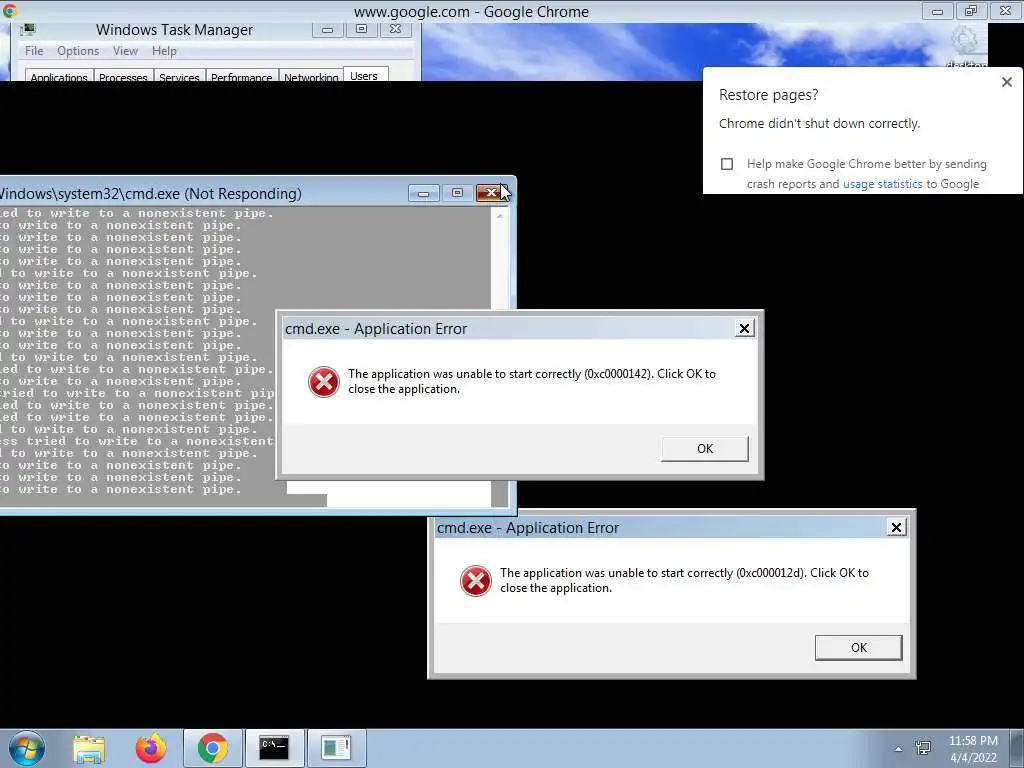Switch to cmd.exe taskbar icon
This screenshot has height=768, width=1024.
point(274,748)
